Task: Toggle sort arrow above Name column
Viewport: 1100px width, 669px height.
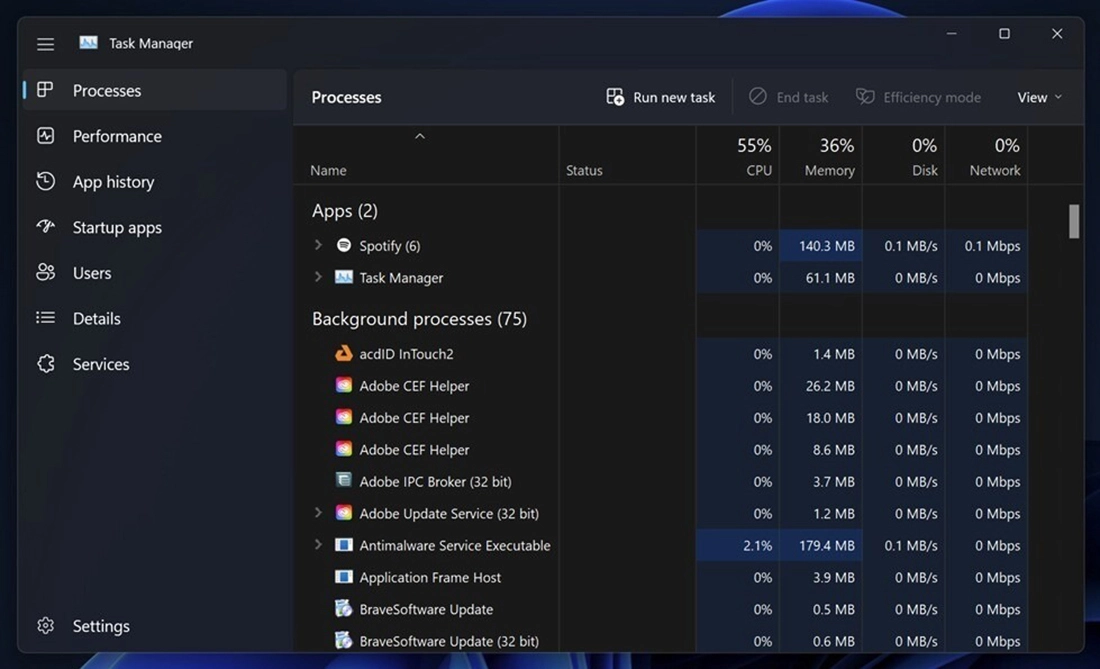Action: pyautogui.click(x=420, y=136)
